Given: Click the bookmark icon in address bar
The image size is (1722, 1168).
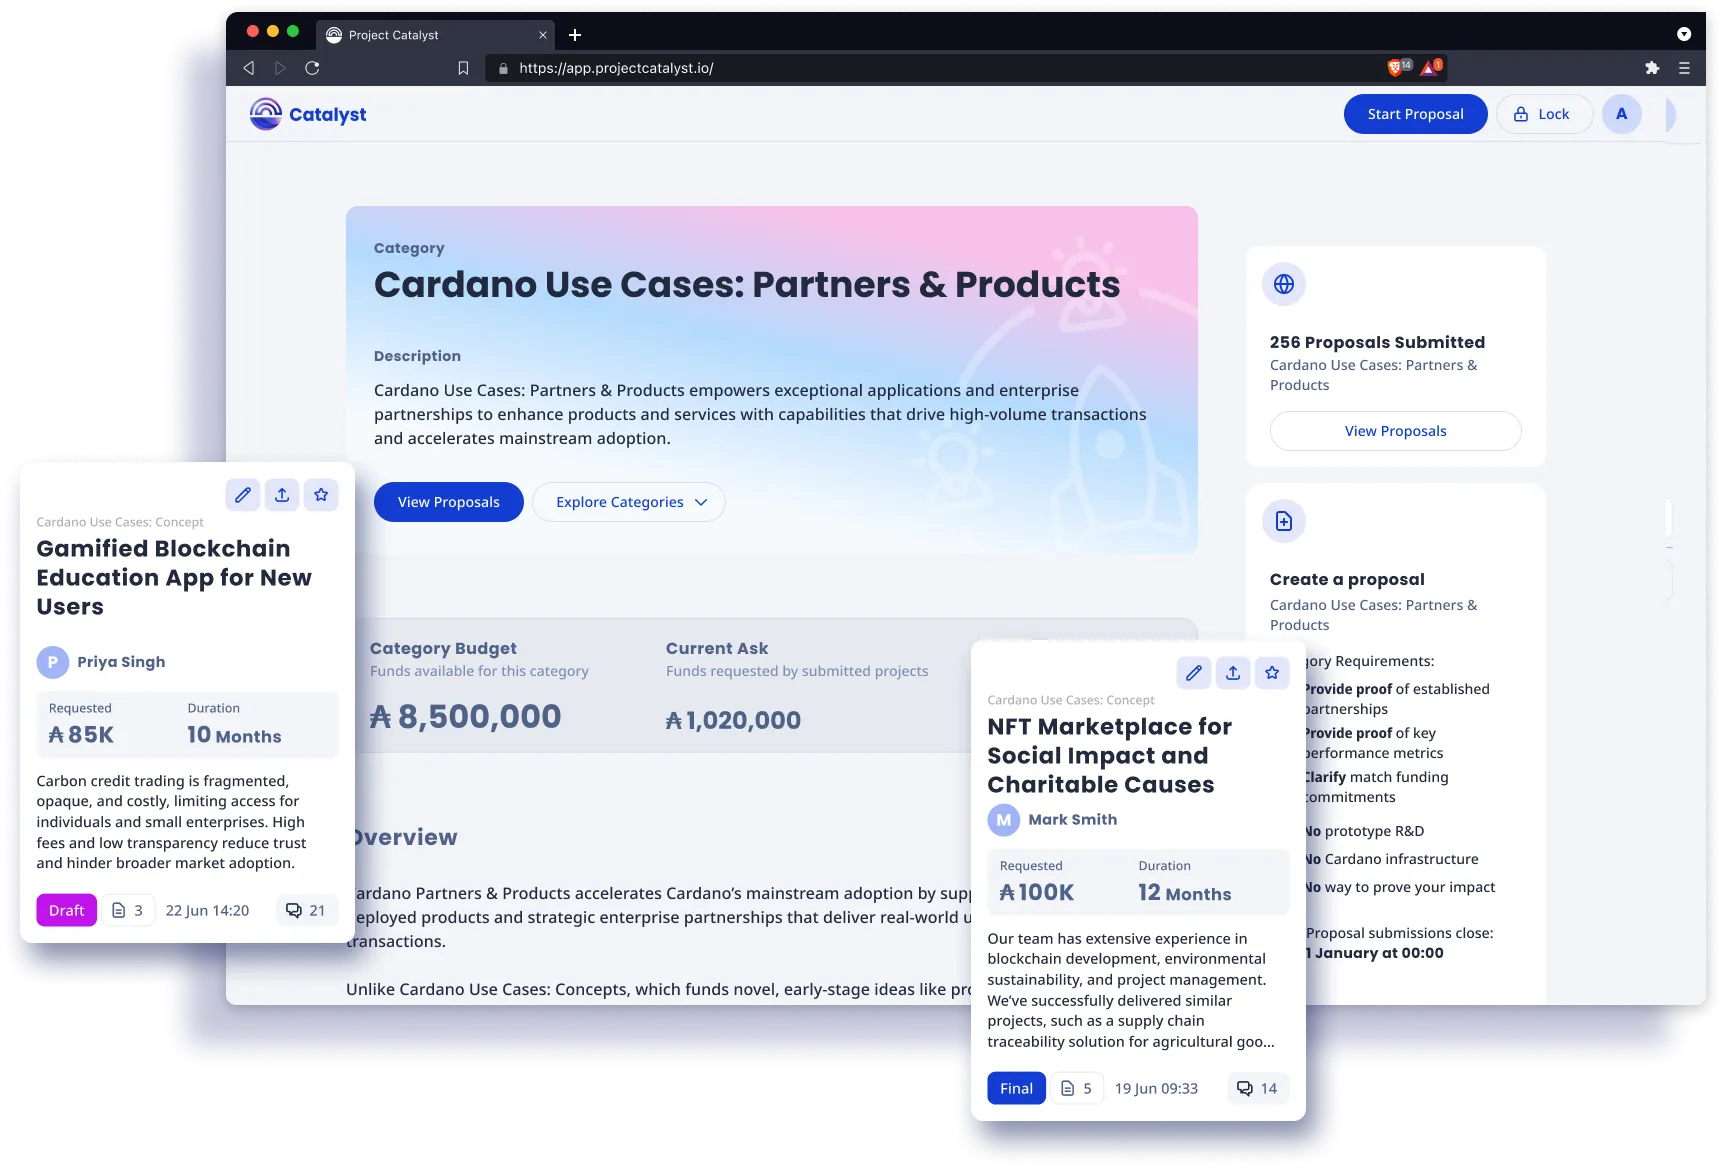Looking at the screenshot, I should coord(463,68).
